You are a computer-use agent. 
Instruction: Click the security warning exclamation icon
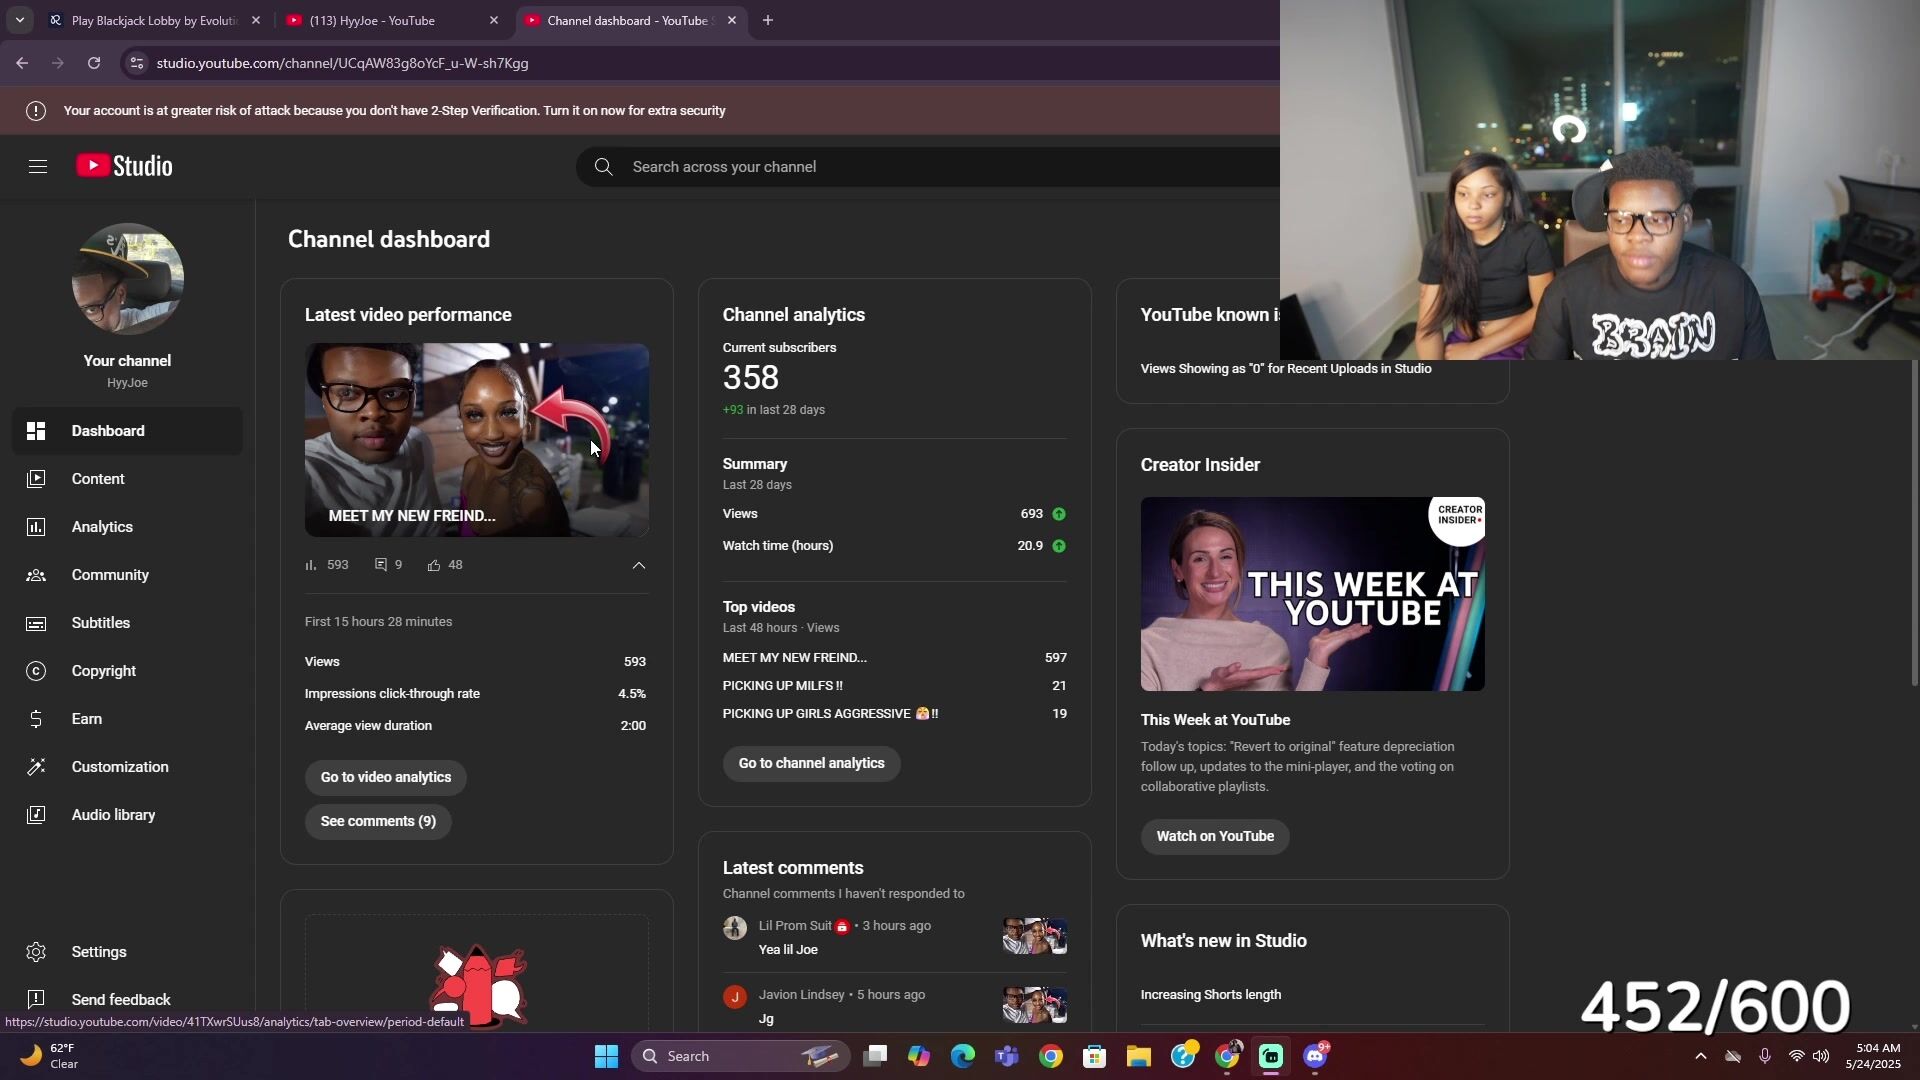coord(36,111)
